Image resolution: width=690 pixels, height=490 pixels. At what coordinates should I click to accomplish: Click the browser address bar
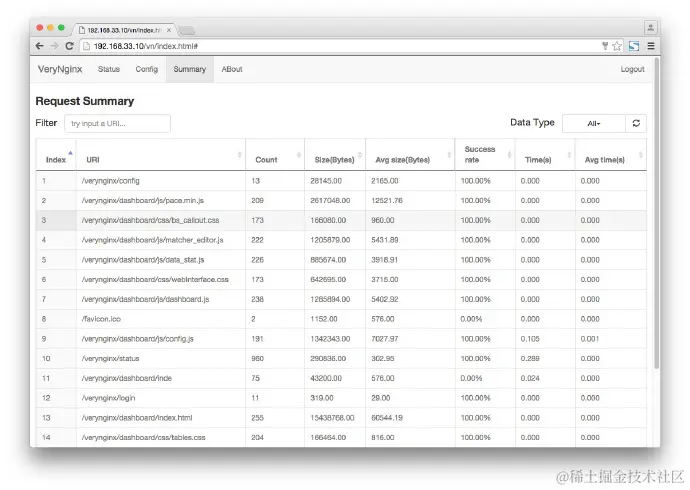pyautogui.click(x=343, y=46)
